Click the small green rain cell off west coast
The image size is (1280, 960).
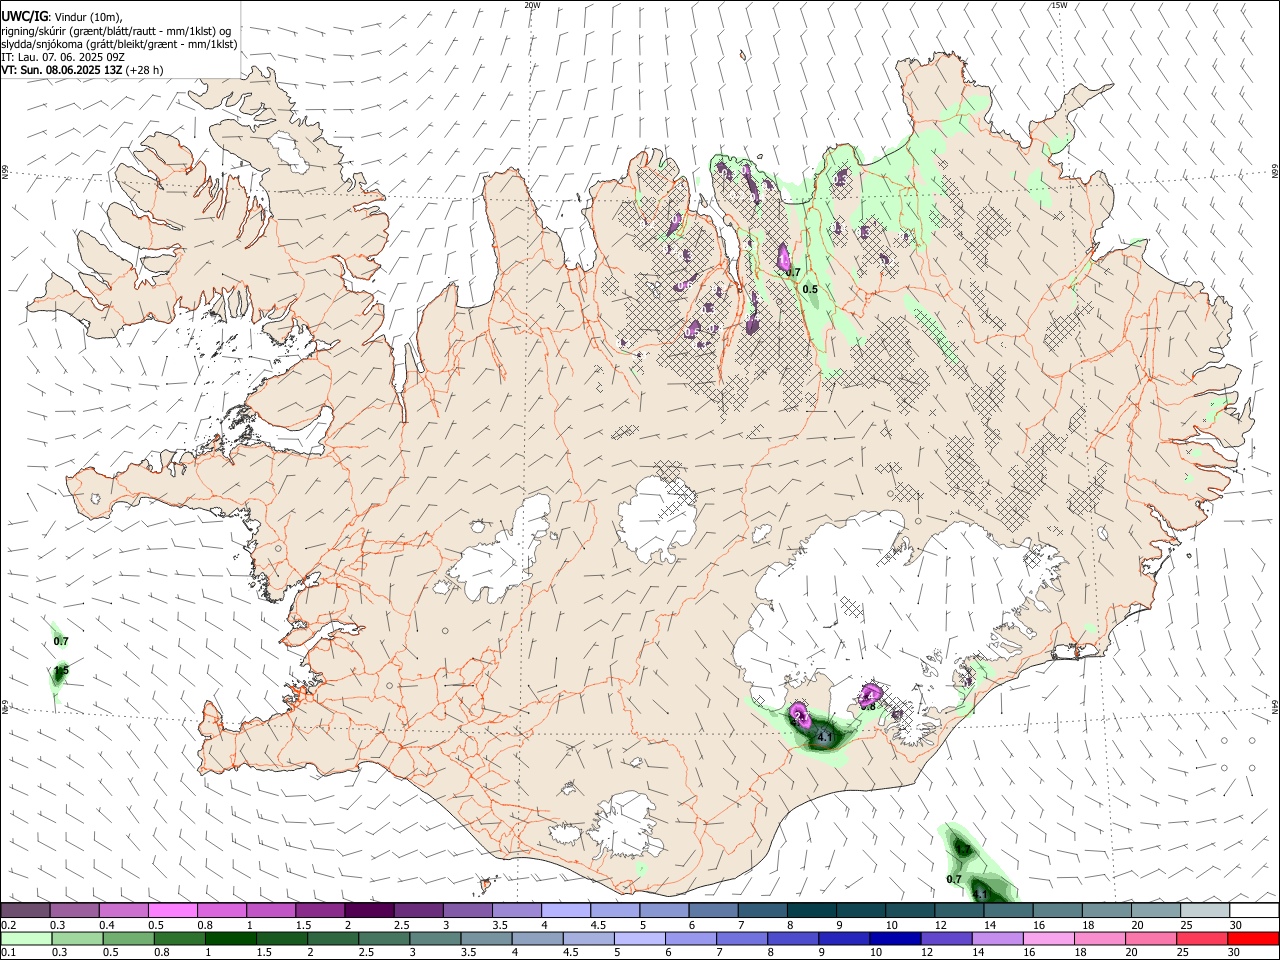pyautogui.click(x=59, y=675)
